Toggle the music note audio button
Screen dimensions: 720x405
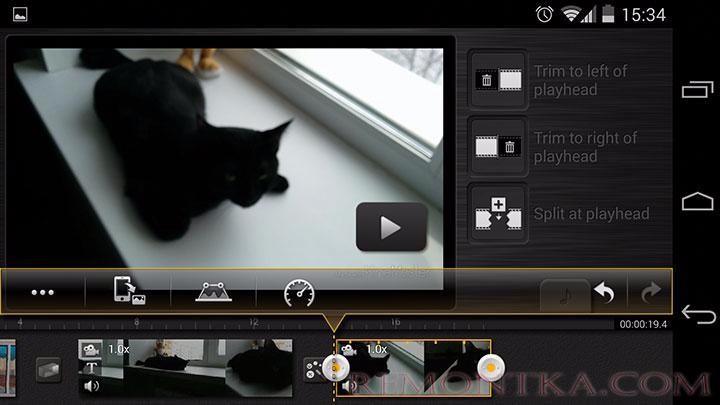[564, 294]
